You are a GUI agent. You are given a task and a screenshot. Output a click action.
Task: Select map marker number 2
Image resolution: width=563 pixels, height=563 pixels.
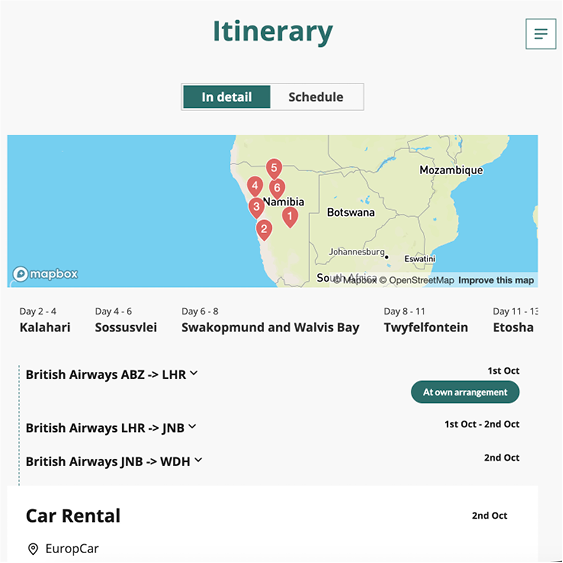(264, 229)
